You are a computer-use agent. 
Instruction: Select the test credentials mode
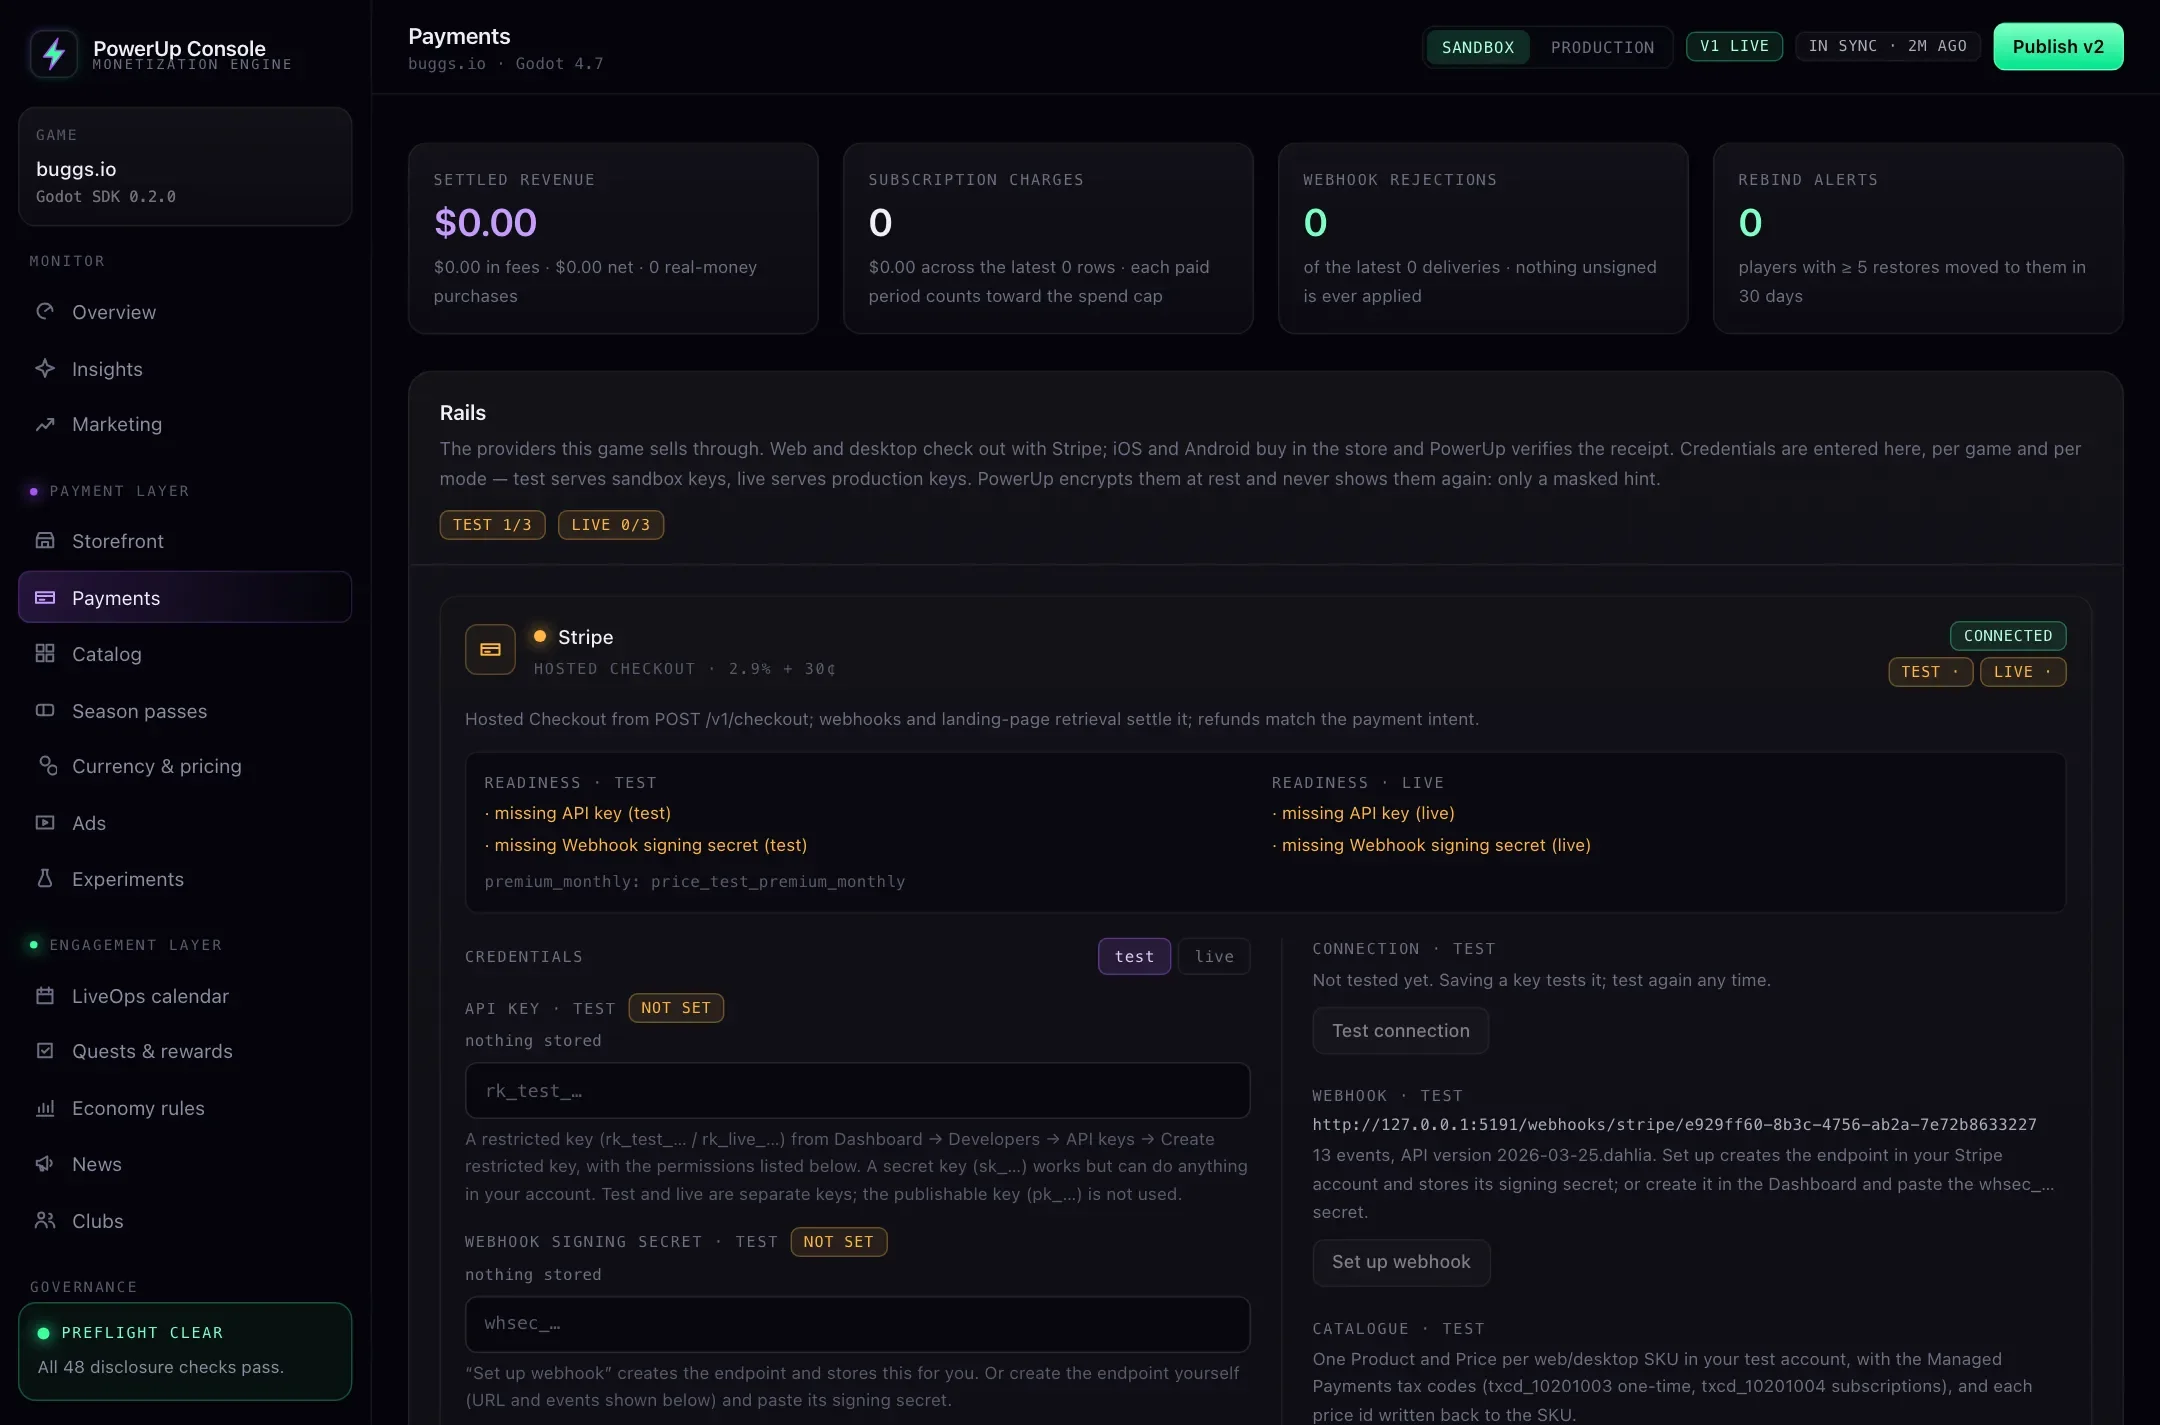click(1134, 956)
